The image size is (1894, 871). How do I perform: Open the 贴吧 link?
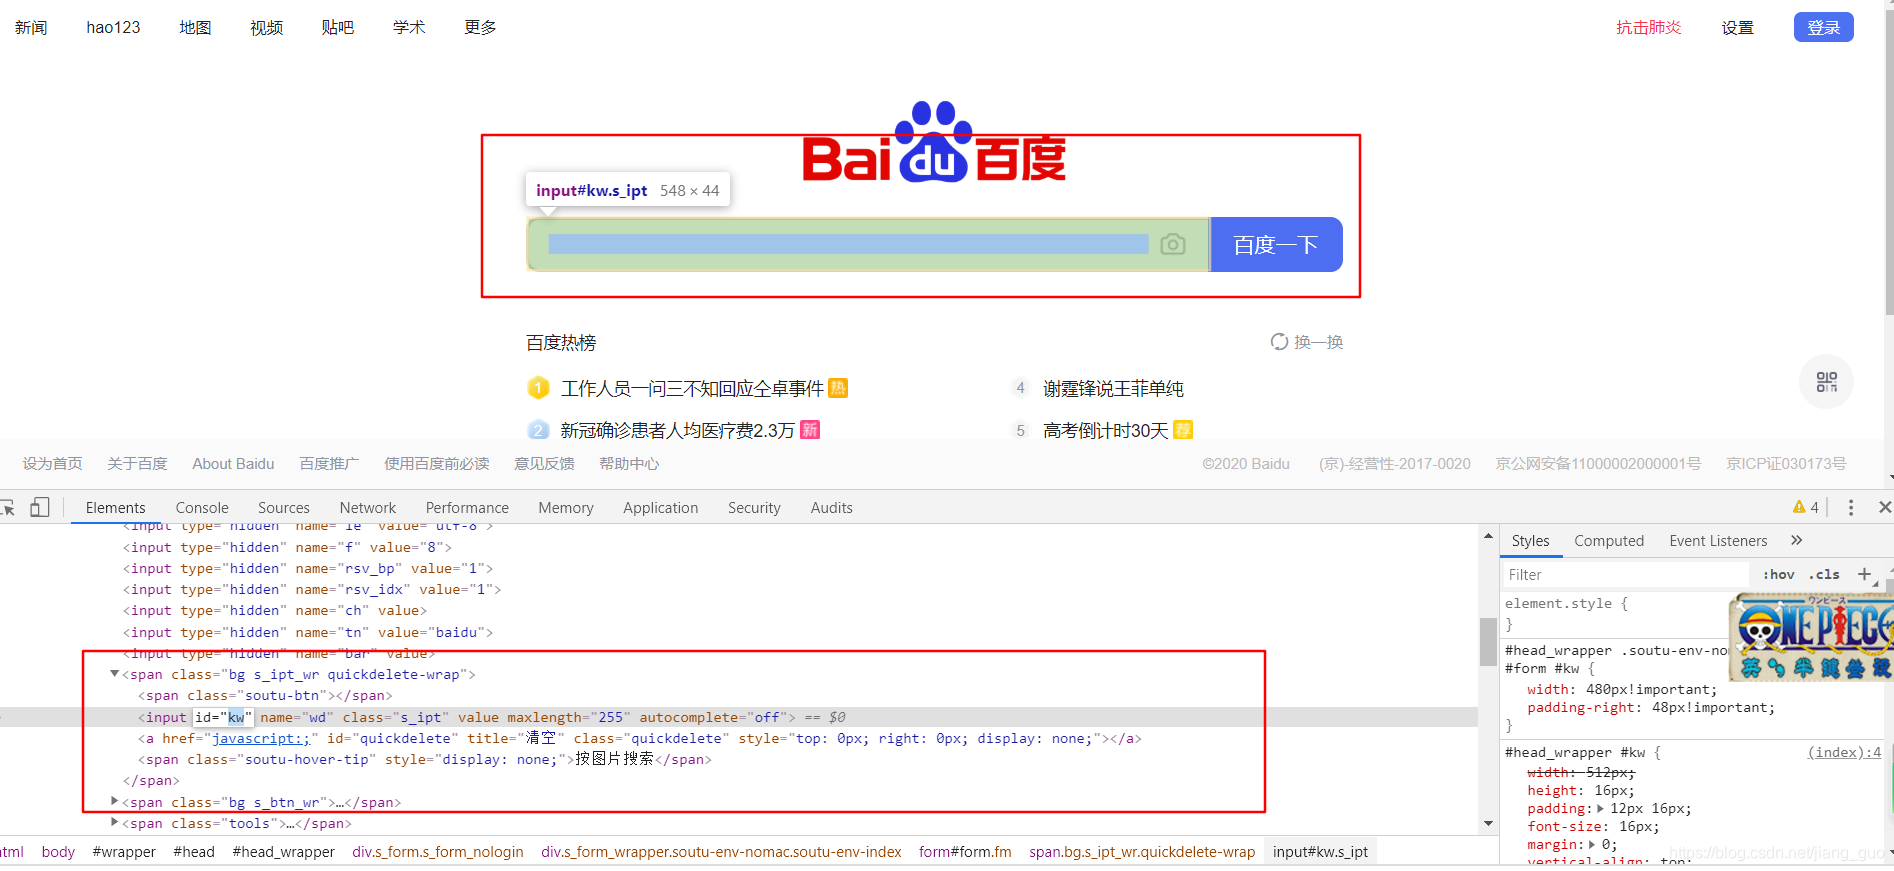(x=338, y=28)
